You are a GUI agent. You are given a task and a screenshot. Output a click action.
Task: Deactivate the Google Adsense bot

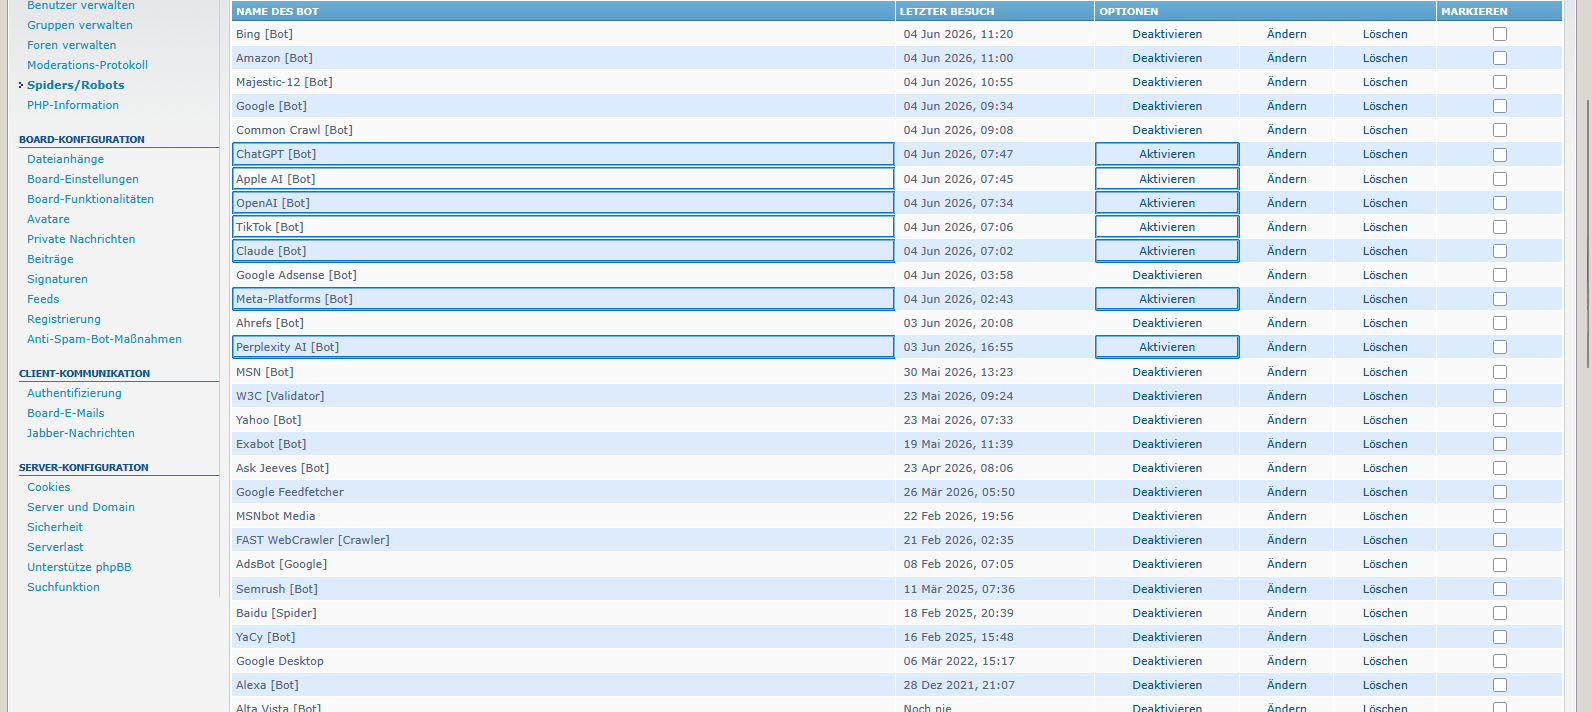1167,275
